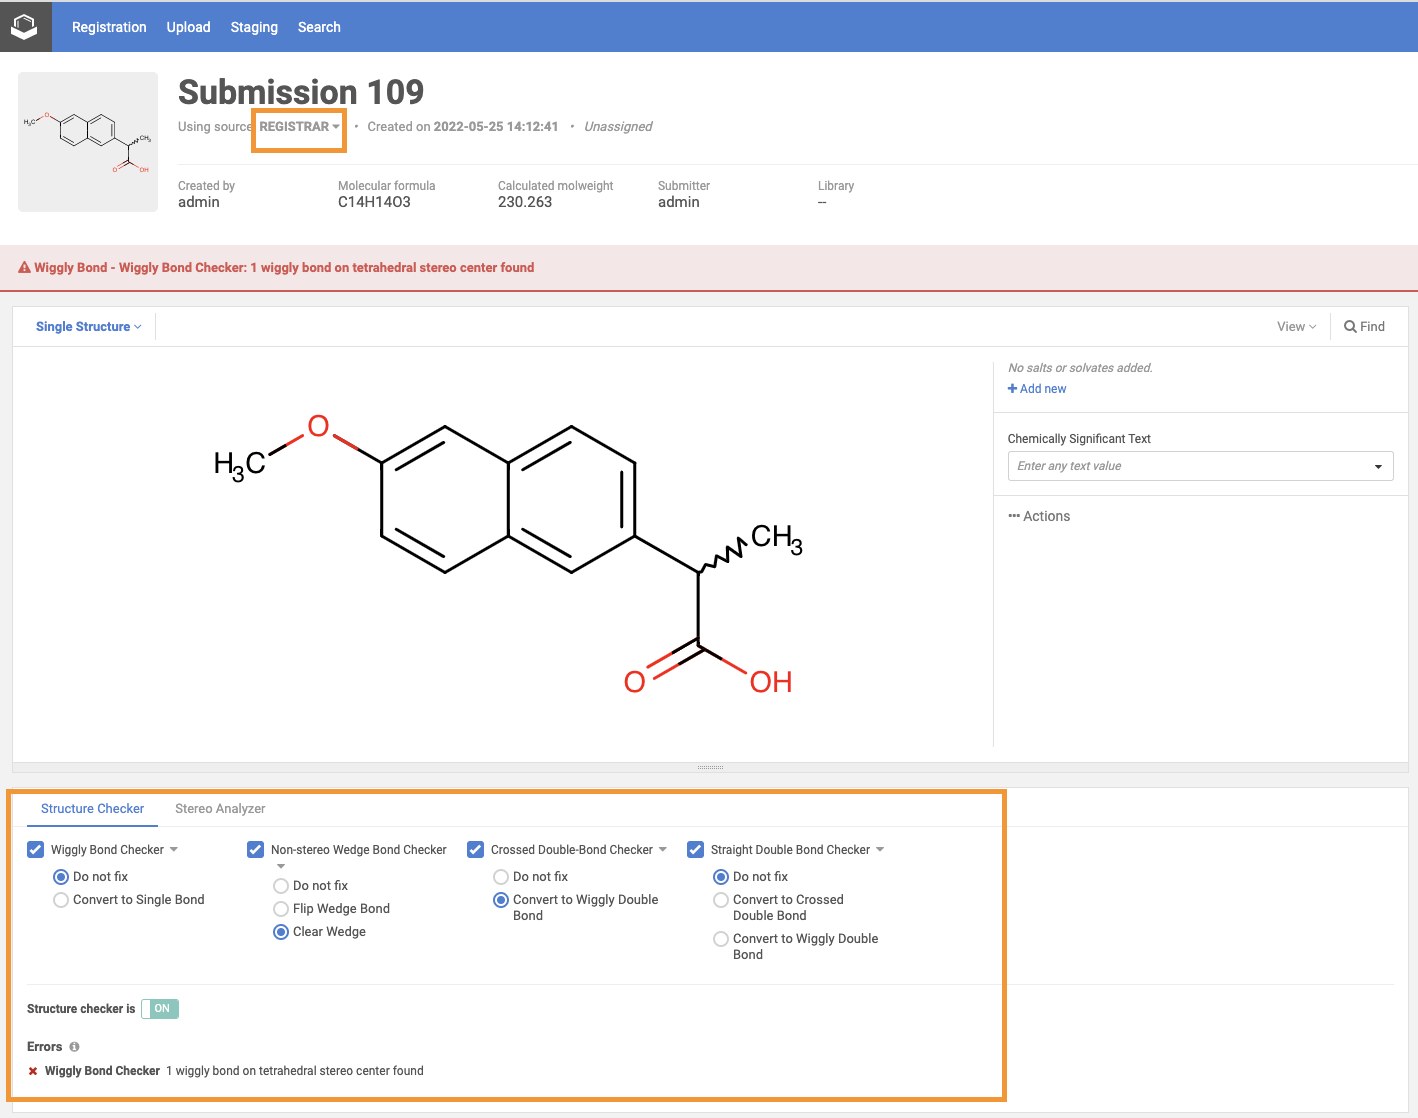Click the Chemically Significant Text field
This screenshot has width=1418, height=1118.
tap(1190, 466)
